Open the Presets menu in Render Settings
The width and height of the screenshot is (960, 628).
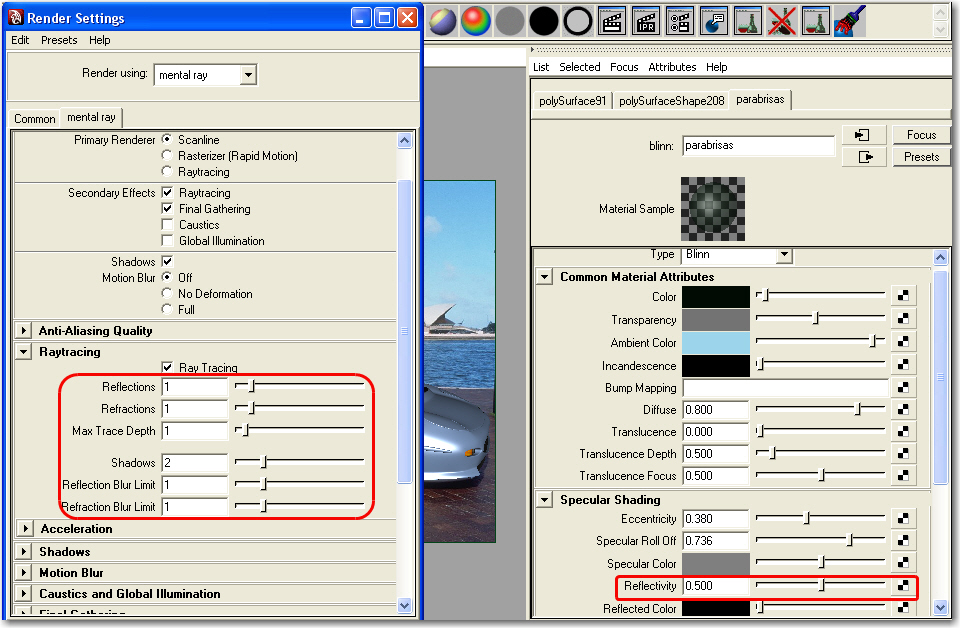[59, 40]
